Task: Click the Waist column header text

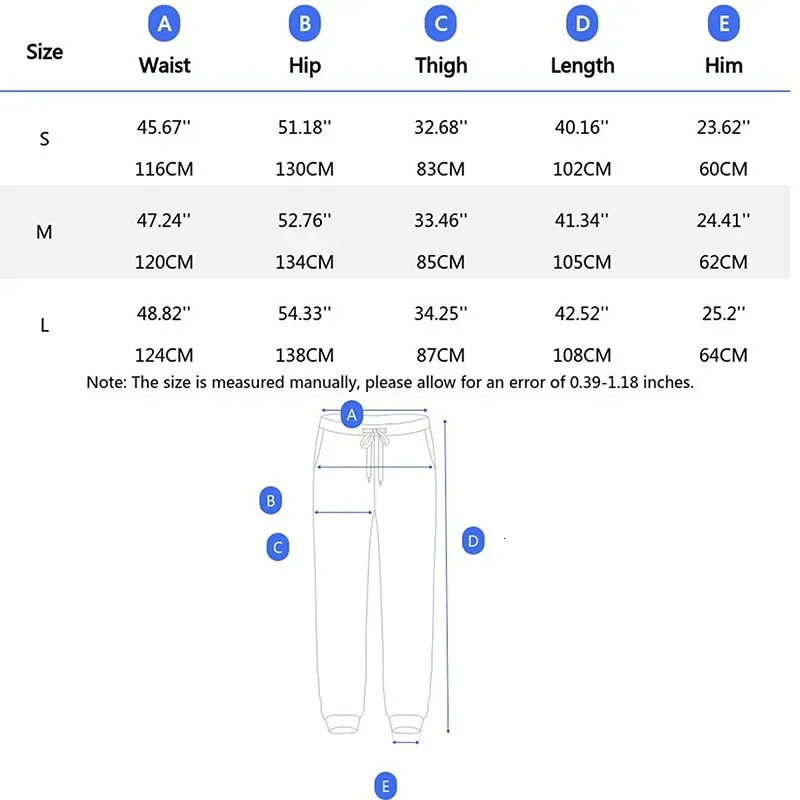Action: (164, 66)
